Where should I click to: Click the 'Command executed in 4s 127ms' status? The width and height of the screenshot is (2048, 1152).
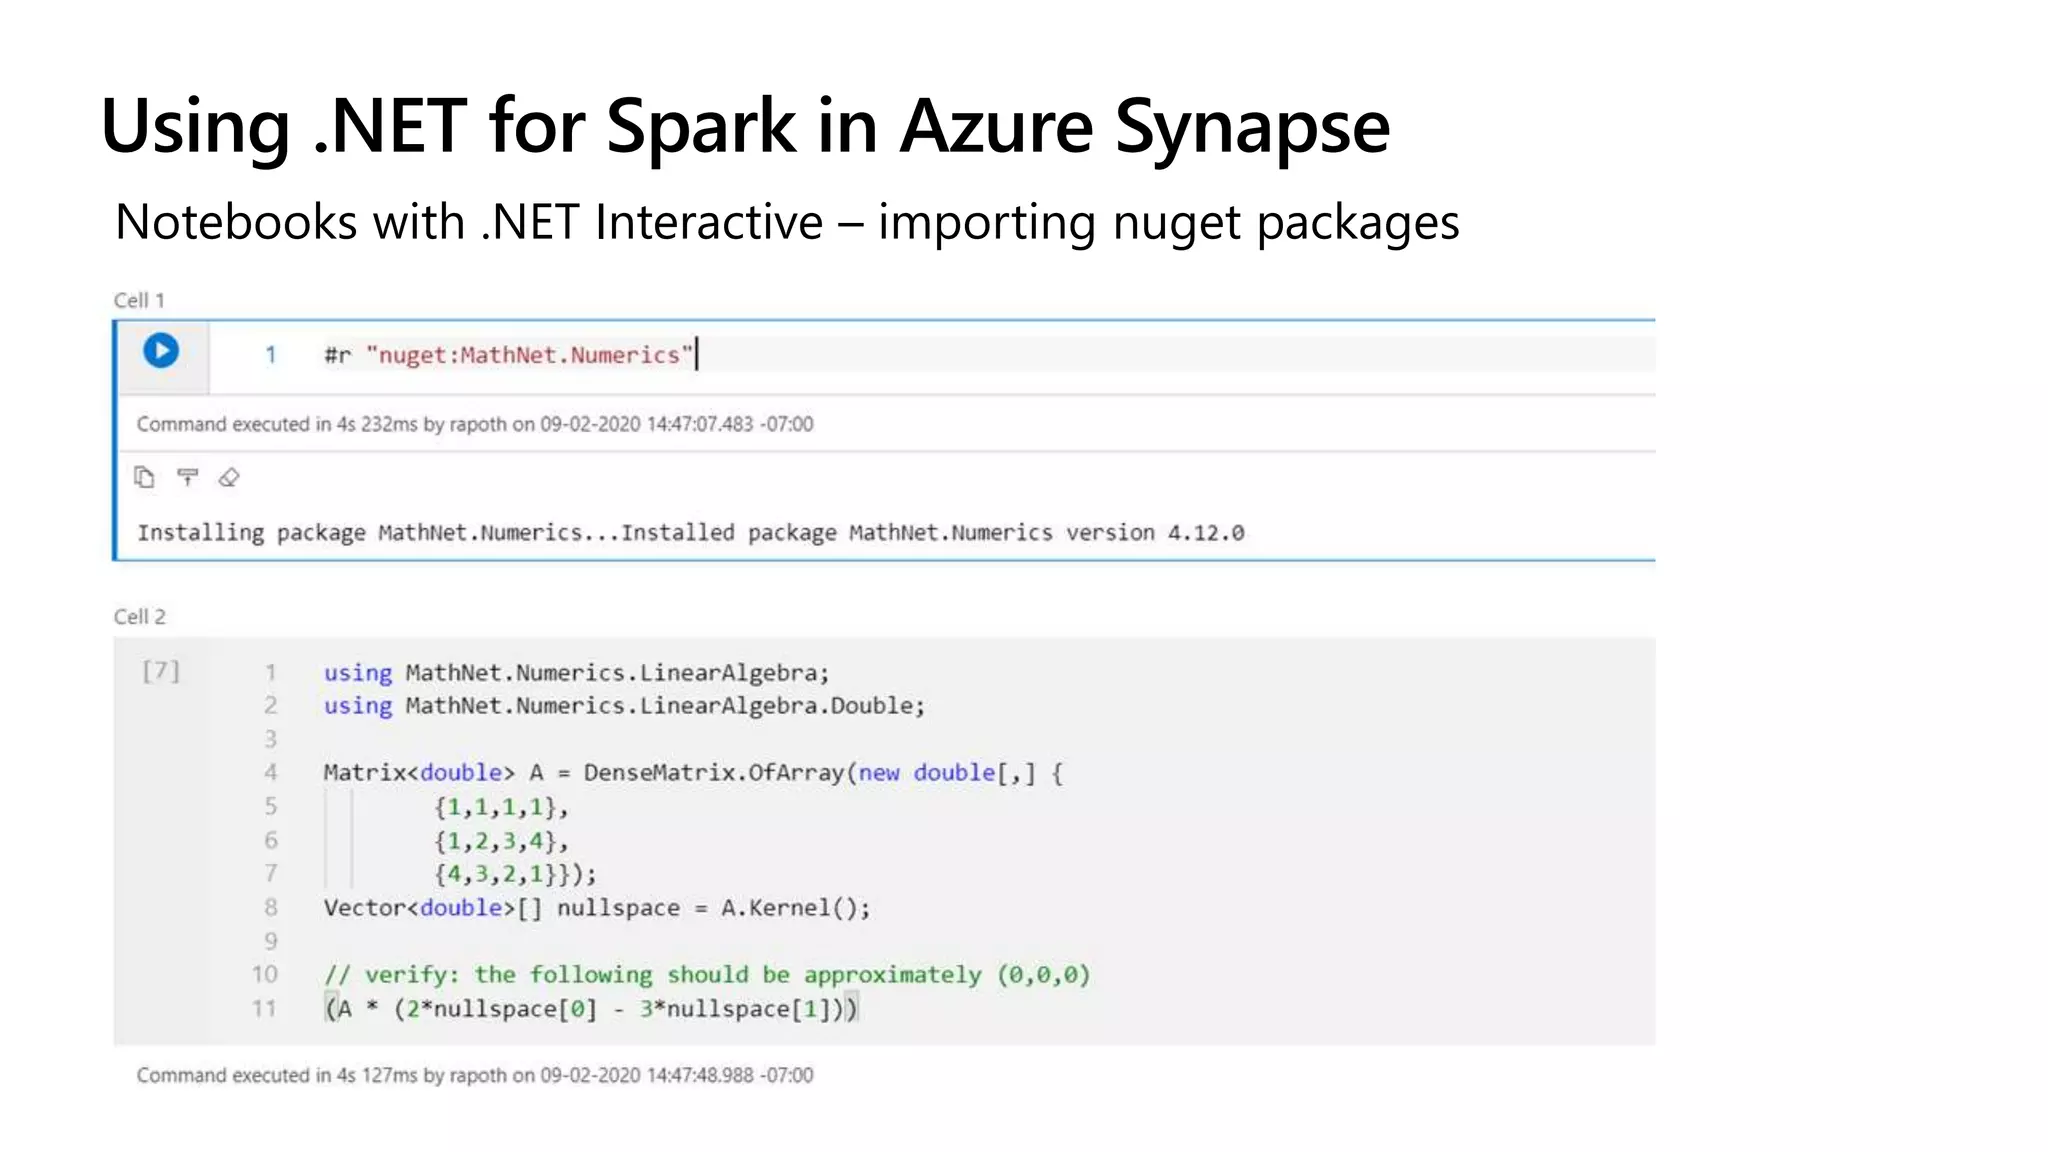[475, 1075]
